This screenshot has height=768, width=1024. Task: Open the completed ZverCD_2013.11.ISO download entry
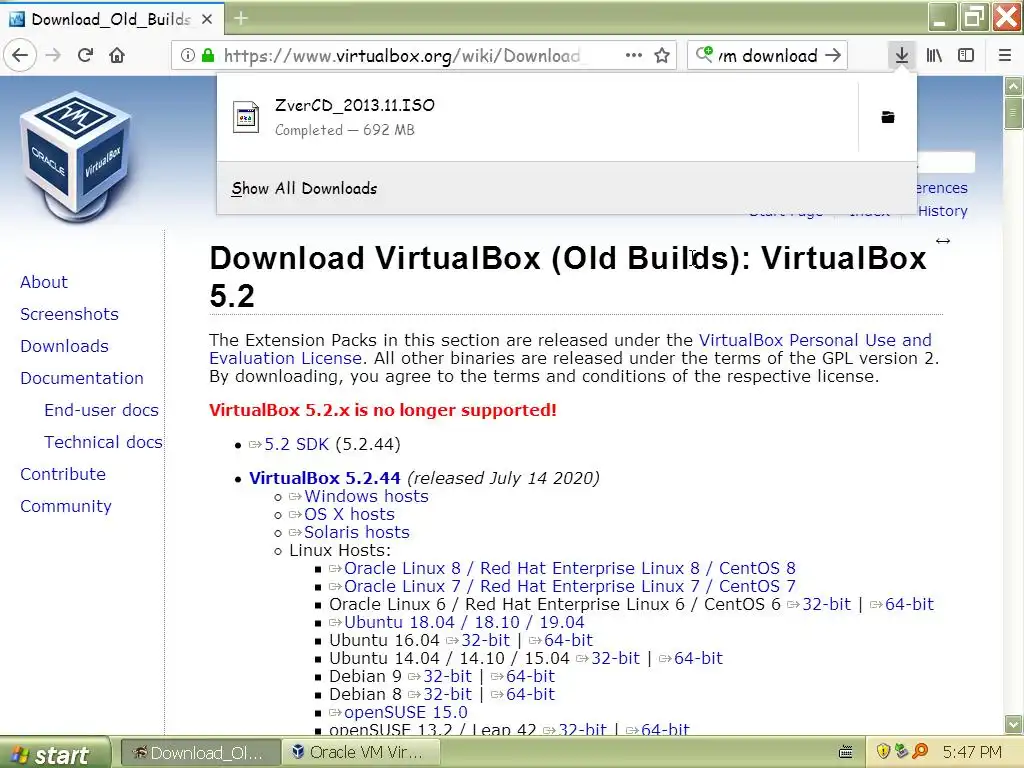[537, 118]
